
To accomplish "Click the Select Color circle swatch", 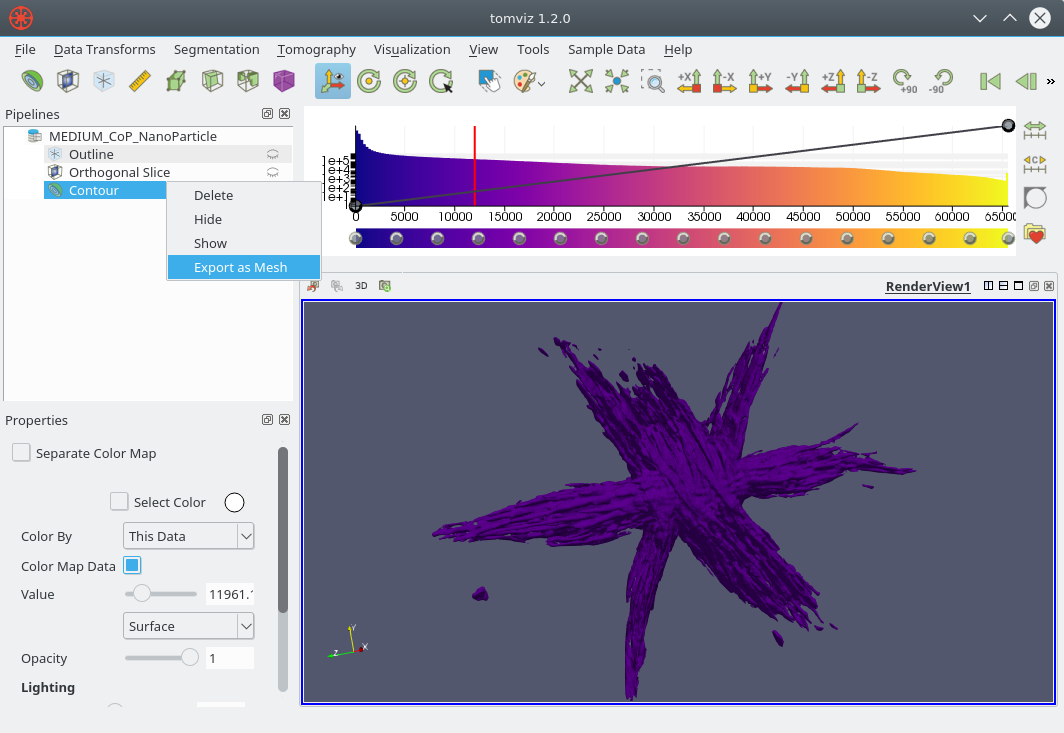I will (234, 502).
